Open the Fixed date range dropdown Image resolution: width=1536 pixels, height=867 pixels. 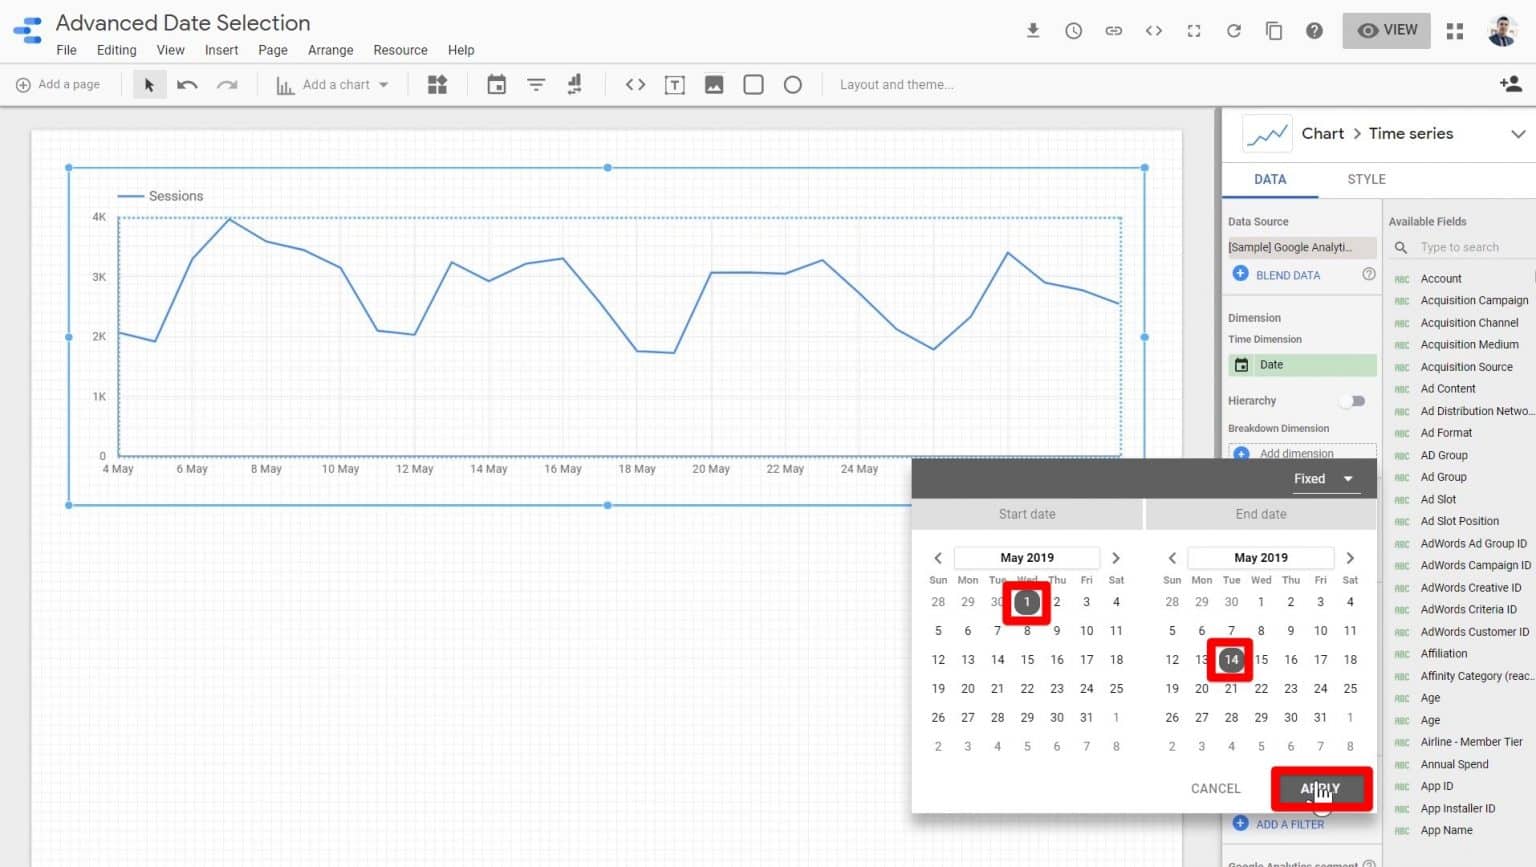pyautogui.click(x=1322, y=478)
